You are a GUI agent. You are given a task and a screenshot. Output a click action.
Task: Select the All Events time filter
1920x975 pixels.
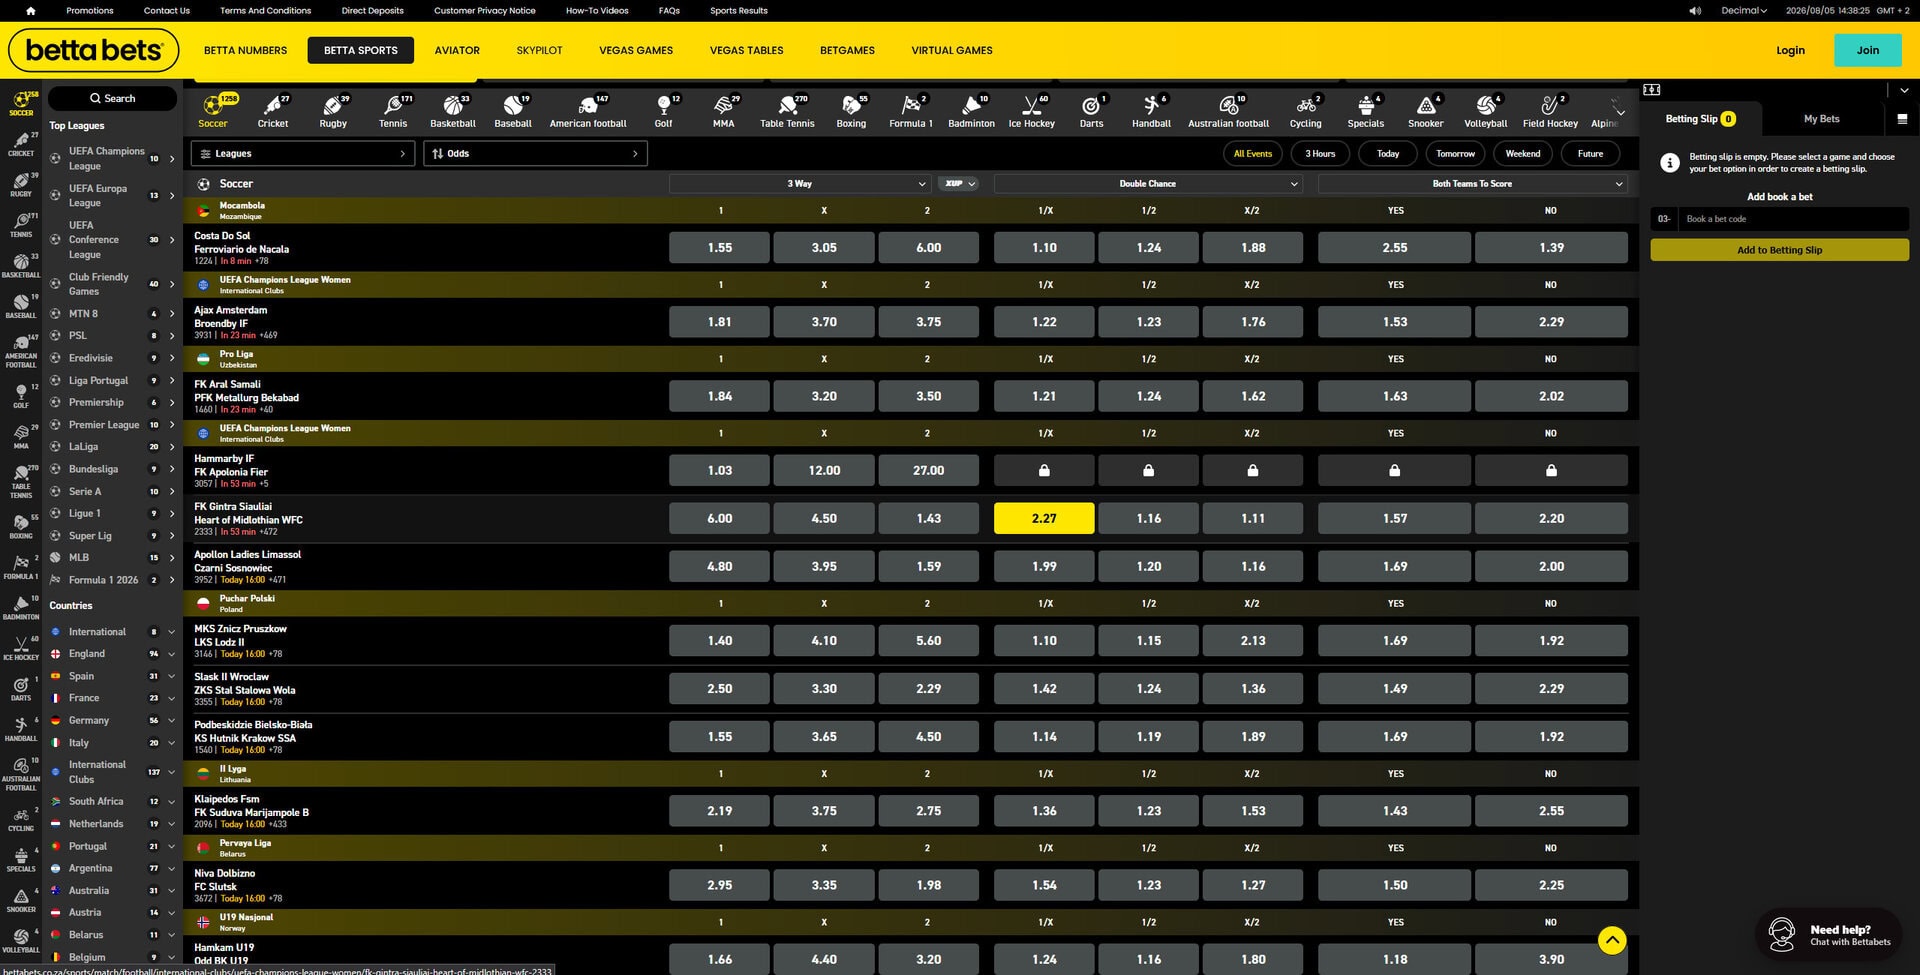(x=1252, y=154)
